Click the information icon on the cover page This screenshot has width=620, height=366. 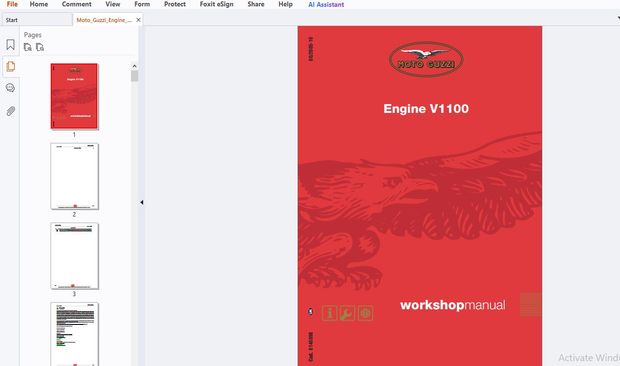329,313
